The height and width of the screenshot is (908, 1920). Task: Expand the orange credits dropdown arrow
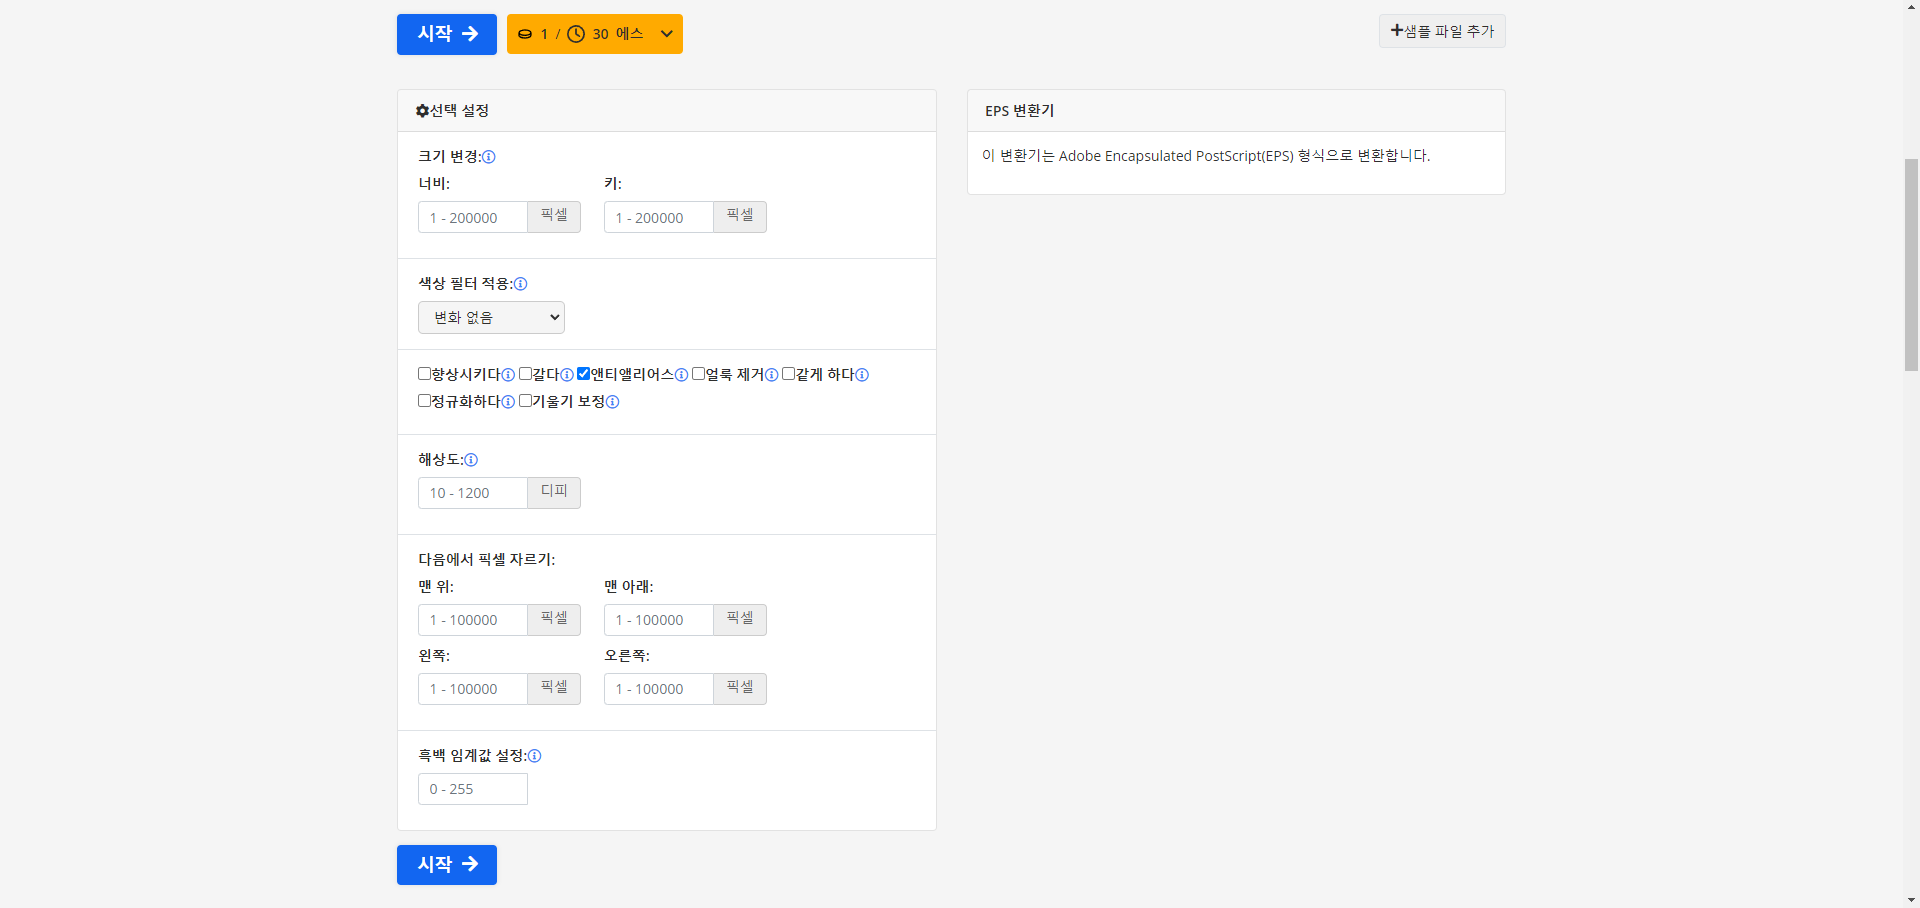pyautogui.click(x=667, y=34)
